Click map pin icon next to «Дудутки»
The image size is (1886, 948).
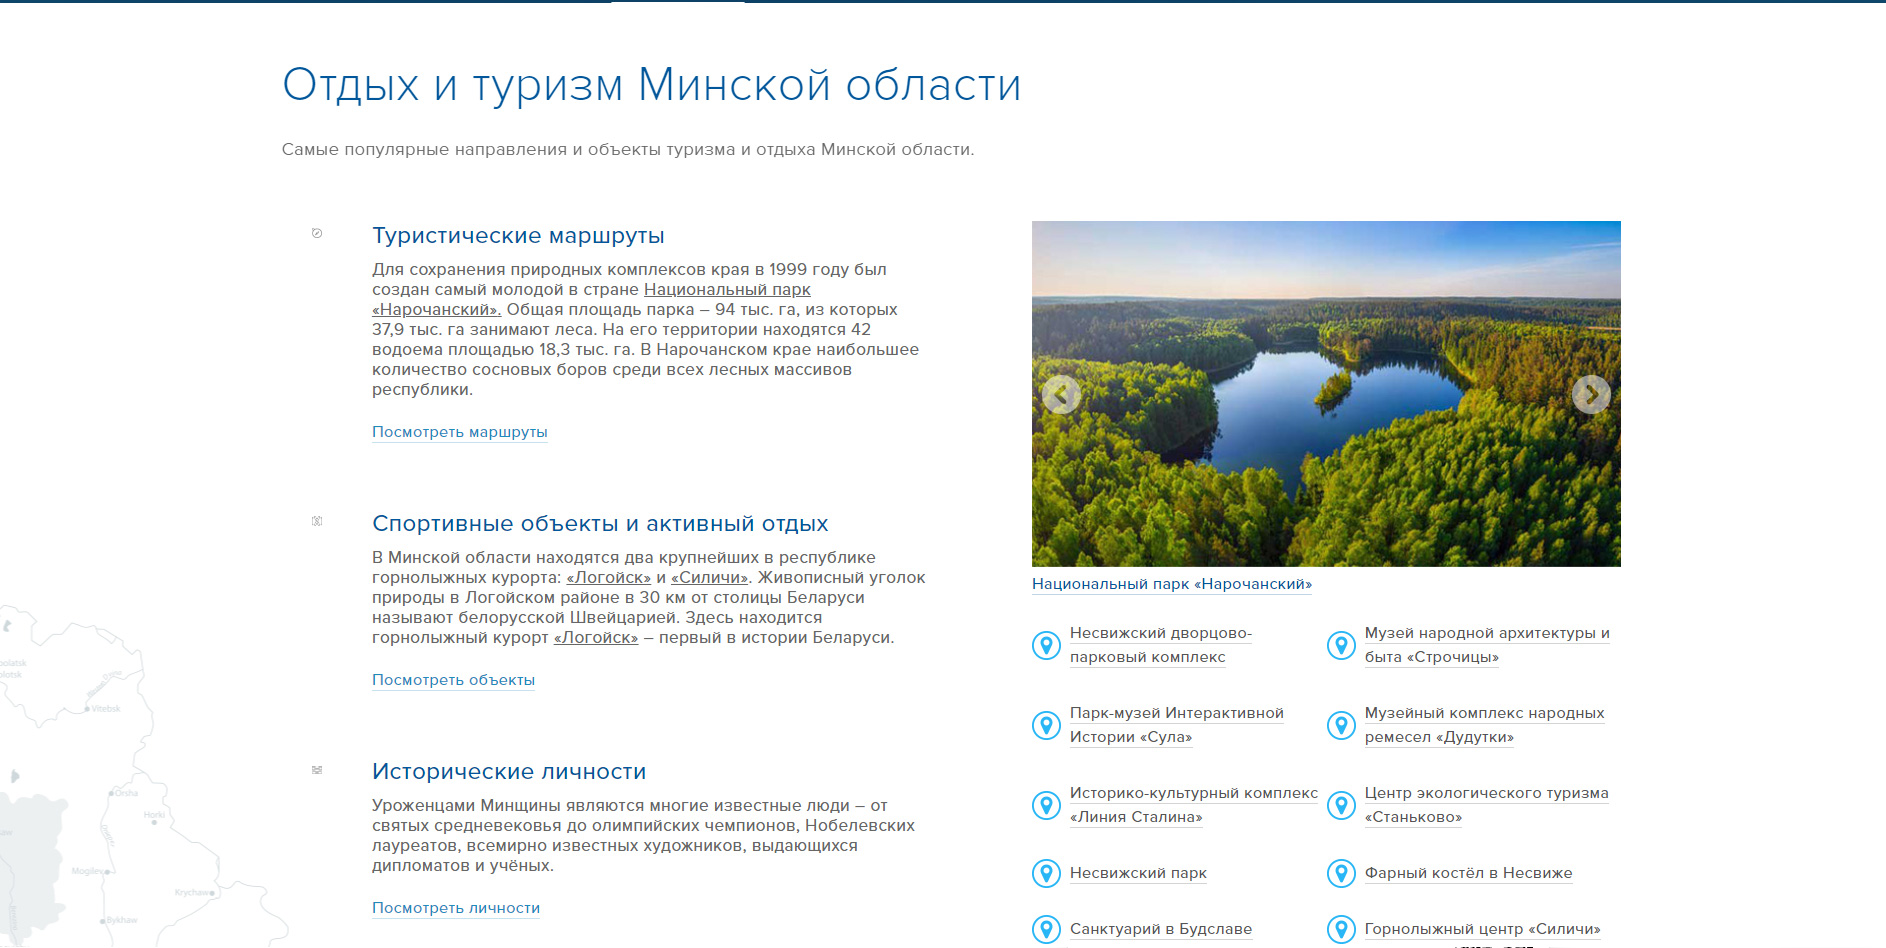point(1341,725)
